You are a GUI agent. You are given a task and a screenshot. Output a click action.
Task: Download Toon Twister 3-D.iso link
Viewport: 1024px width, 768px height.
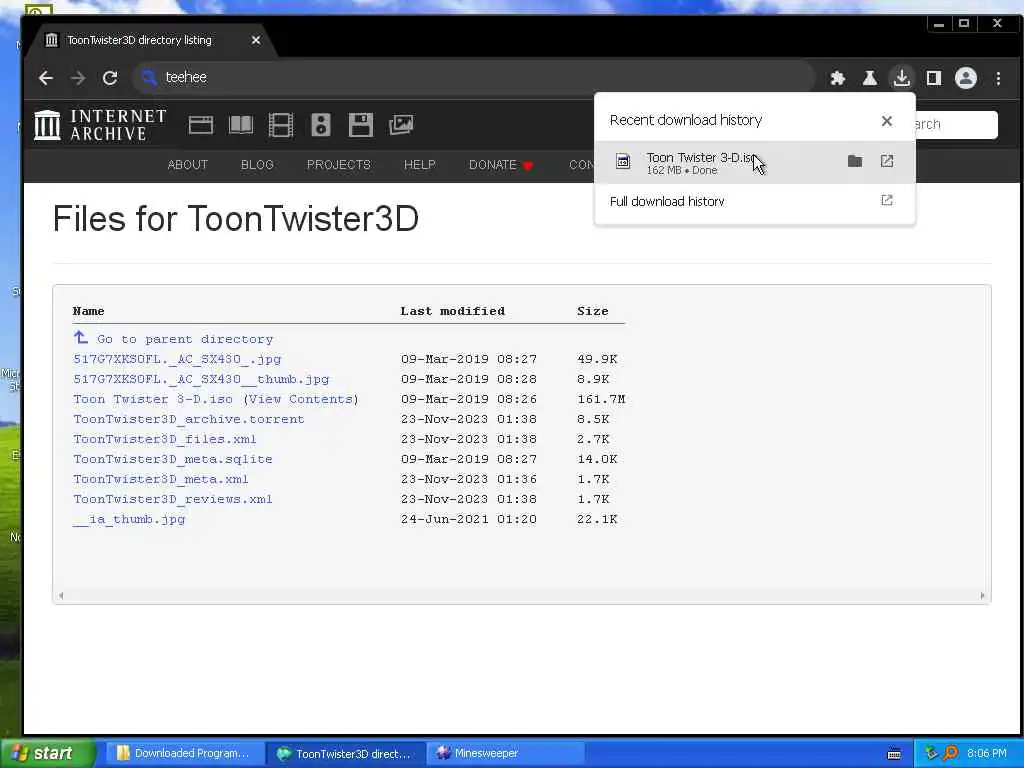coord(153,399)
